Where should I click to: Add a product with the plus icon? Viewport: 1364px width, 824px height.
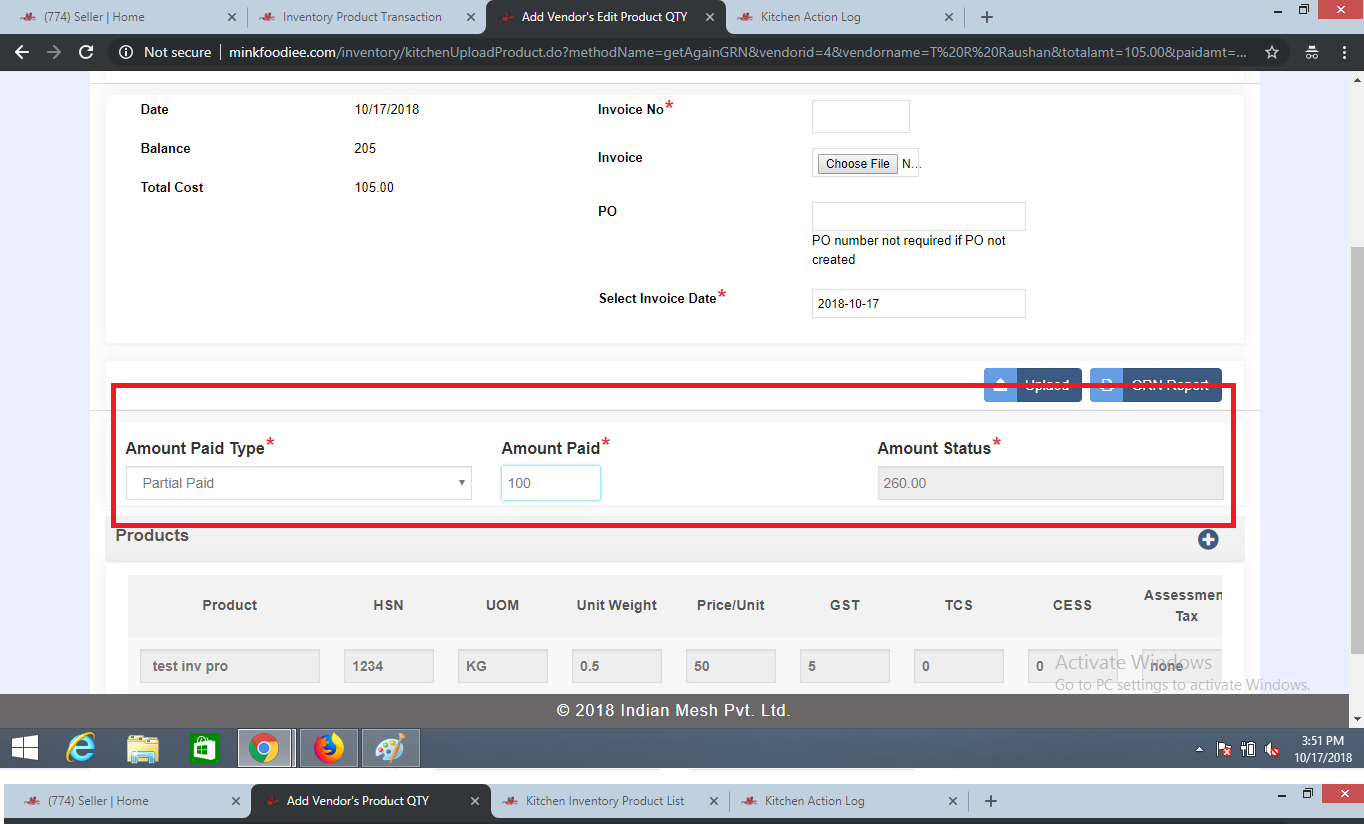coord(1208,539)
